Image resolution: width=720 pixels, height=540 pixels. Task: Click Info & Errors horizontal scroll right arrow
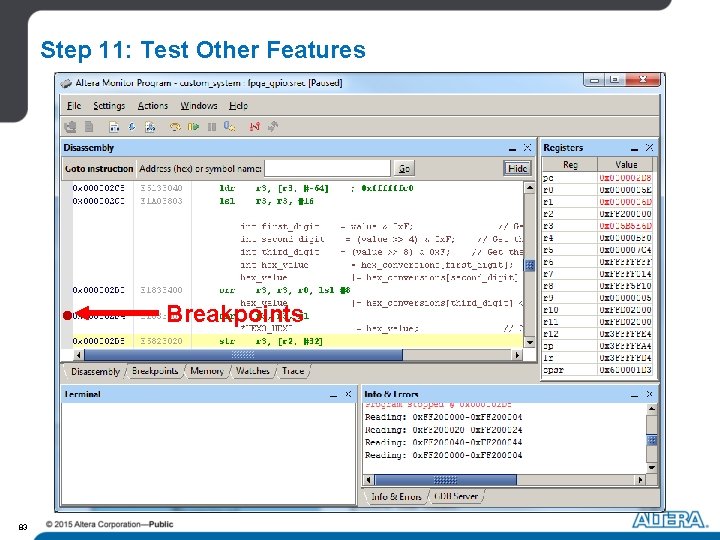point(640,480)
